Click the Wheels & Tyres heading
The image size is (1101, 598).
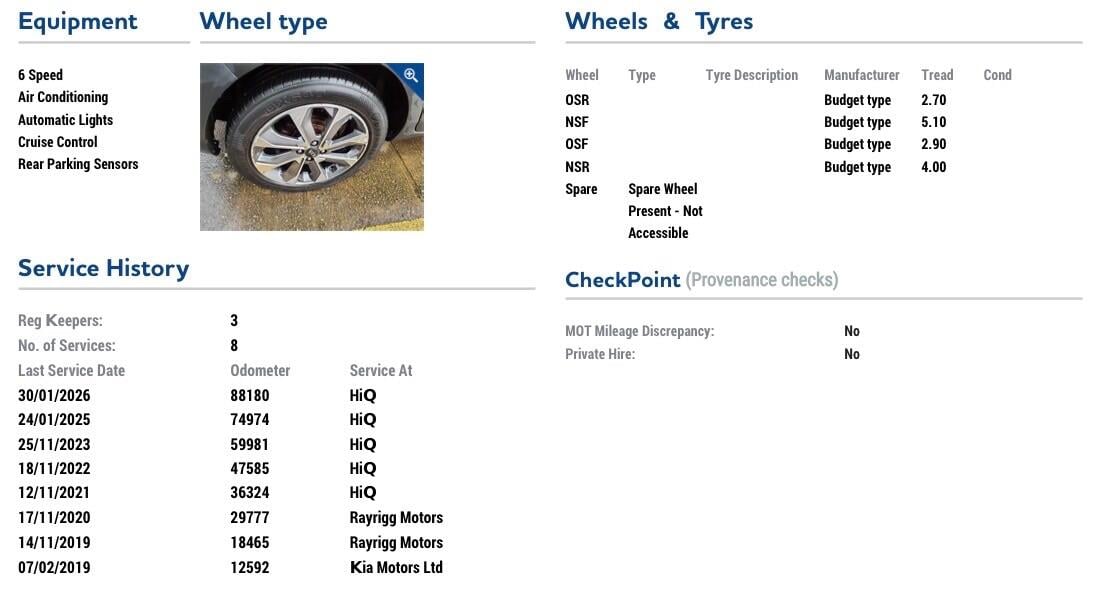click(658, 21)
